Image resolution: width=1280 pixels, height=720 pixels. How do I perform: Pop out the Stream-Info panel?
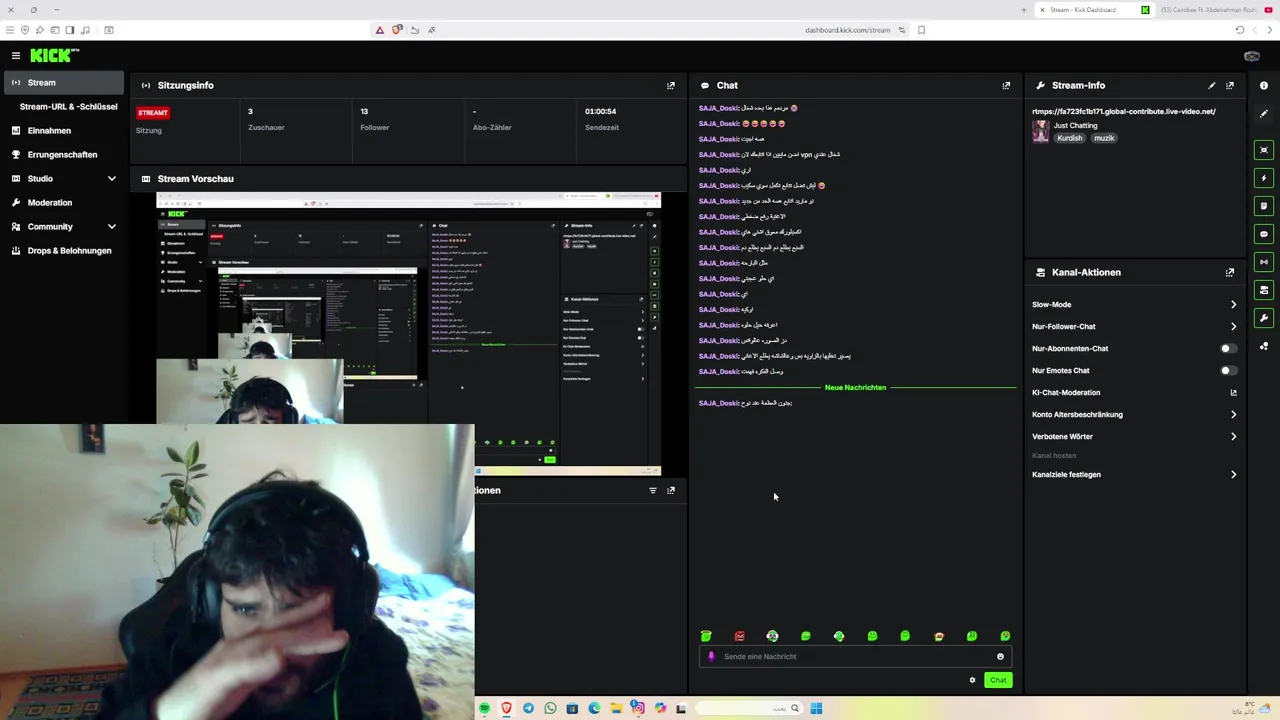click(x=1230, y=86)
